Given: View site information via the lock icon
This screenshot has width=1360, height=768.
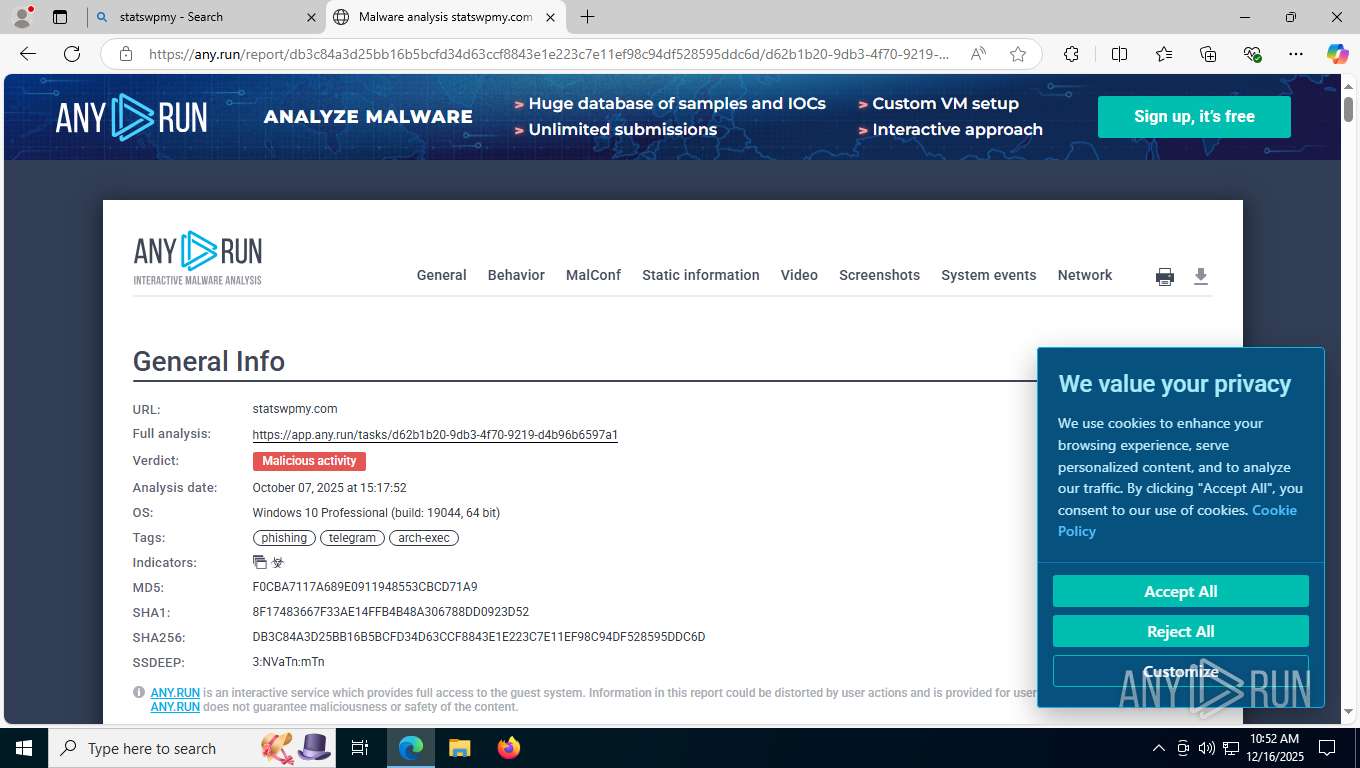Looking at the screenshot, I should coord(126,54).
